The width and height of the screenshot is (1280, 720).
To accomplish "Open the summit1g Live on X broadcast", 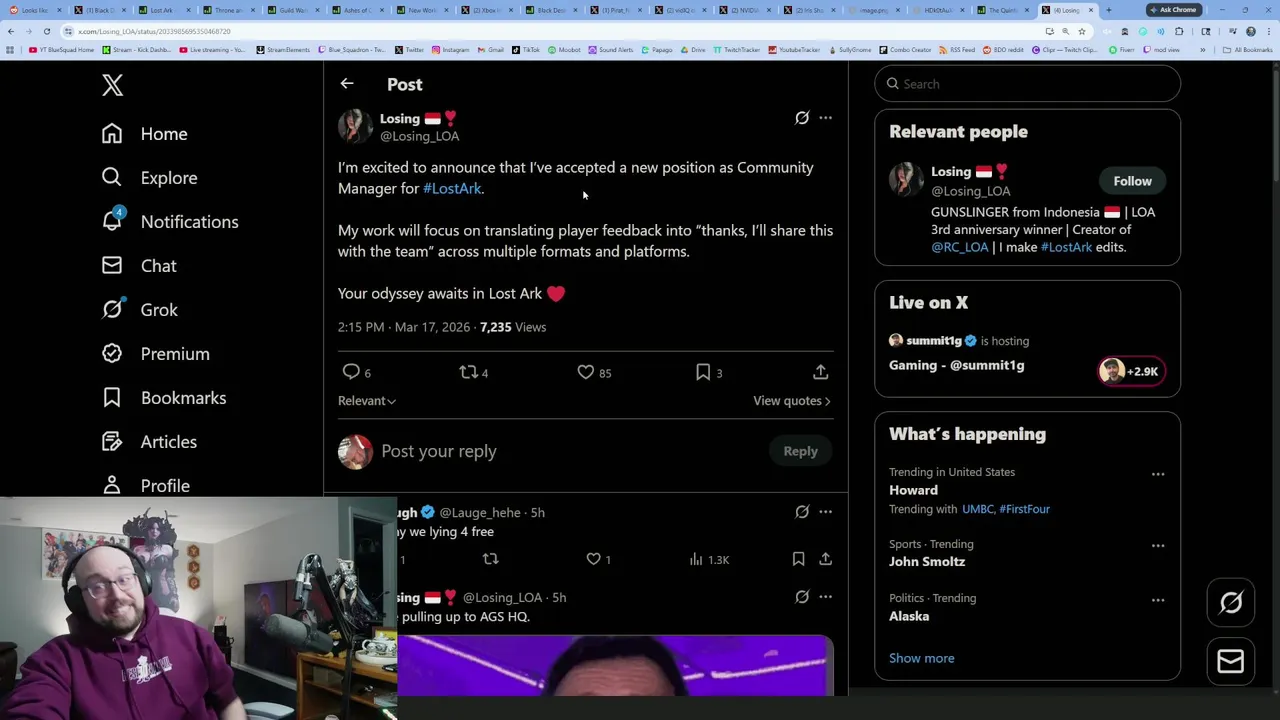I will [1027, 354].
